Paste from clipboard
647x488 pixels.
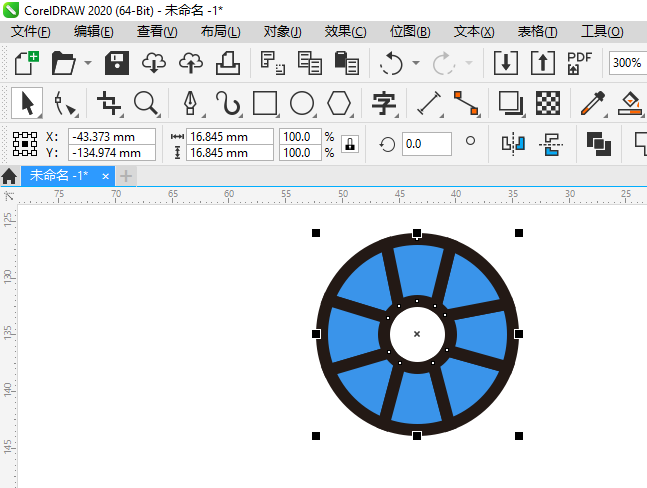[347, 63]
